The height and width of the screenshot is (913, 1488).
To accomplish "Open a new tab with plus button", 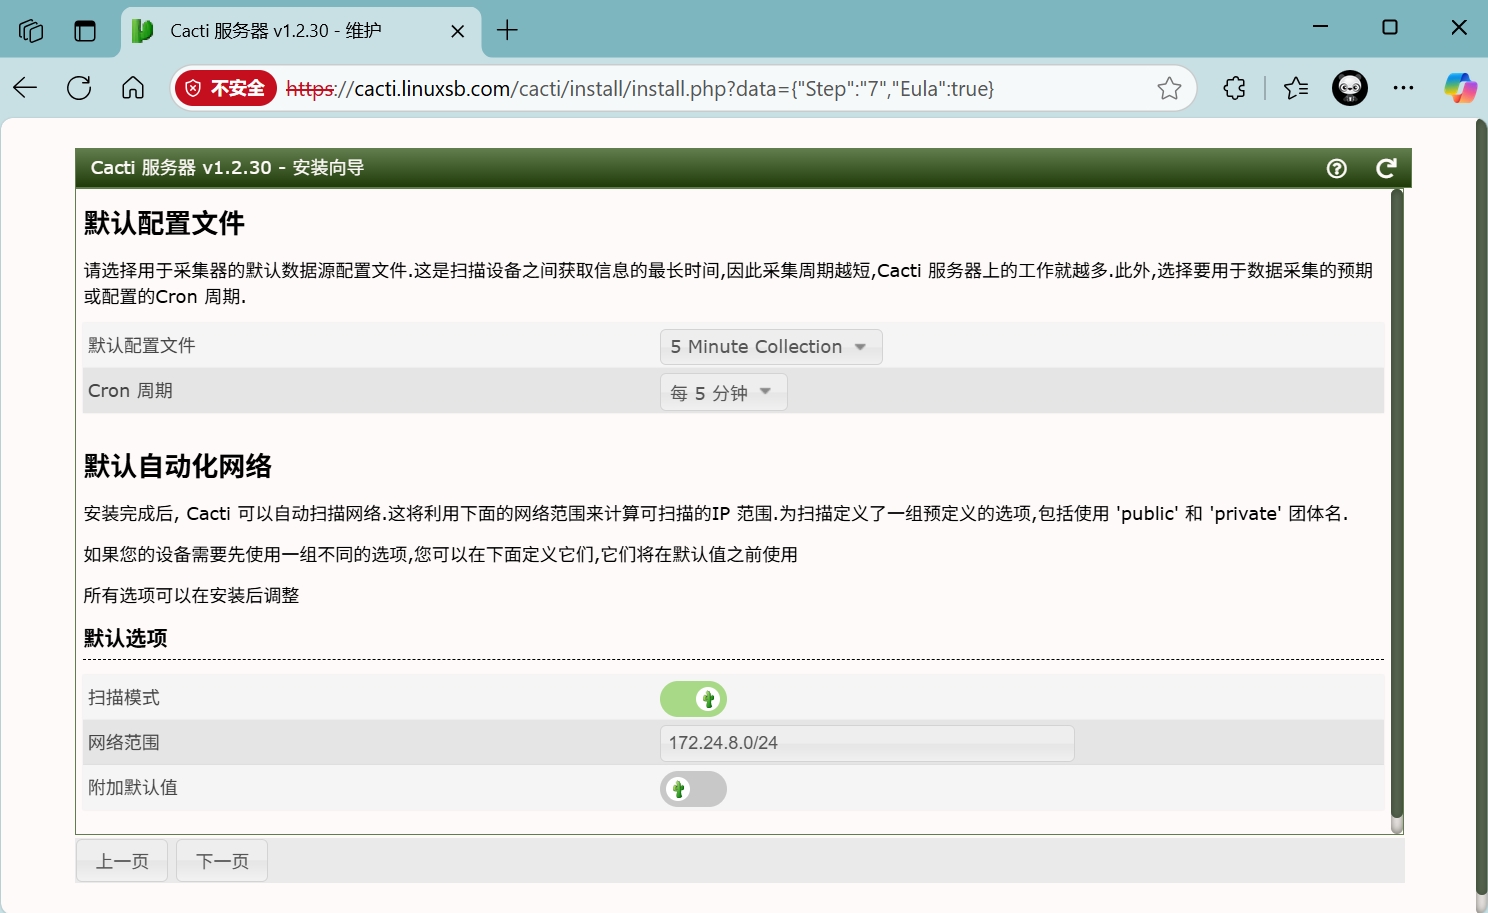I will pos(507,30).
